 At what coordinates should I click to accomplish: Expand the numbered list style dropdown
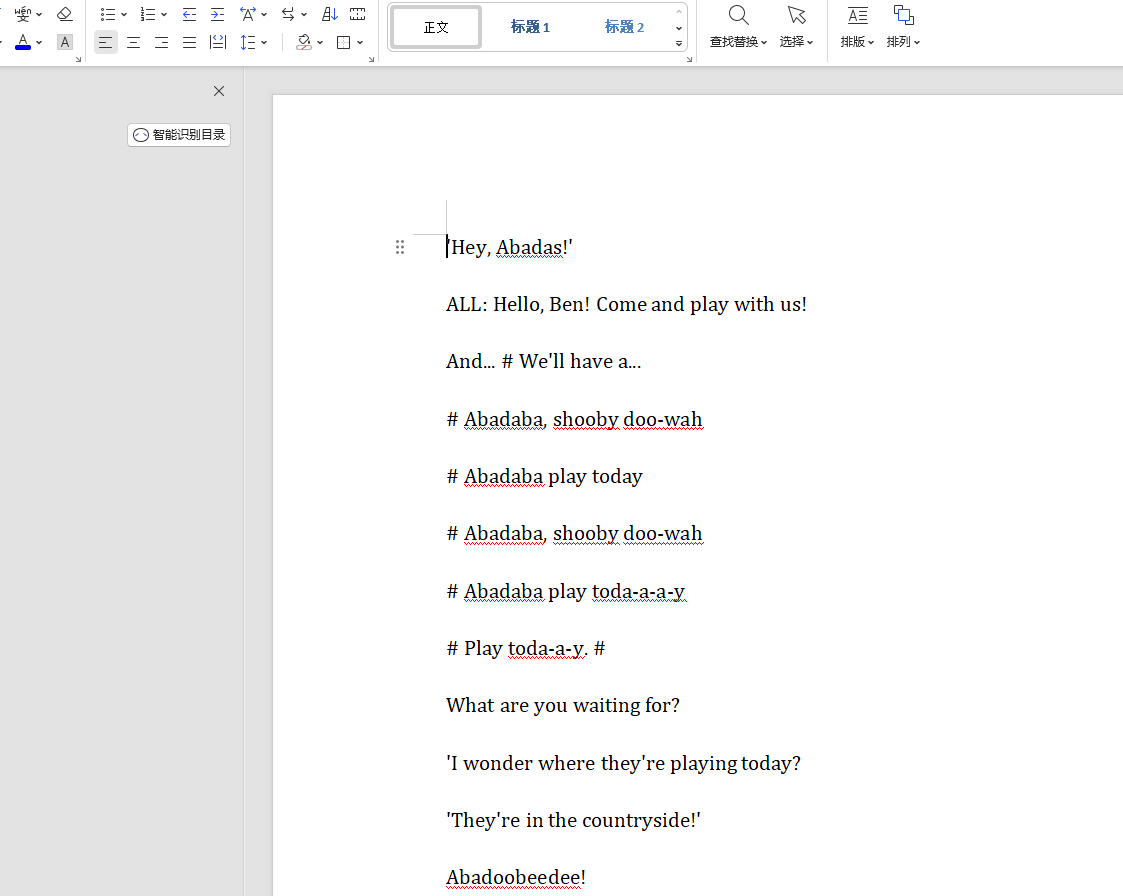coord(164,14)
